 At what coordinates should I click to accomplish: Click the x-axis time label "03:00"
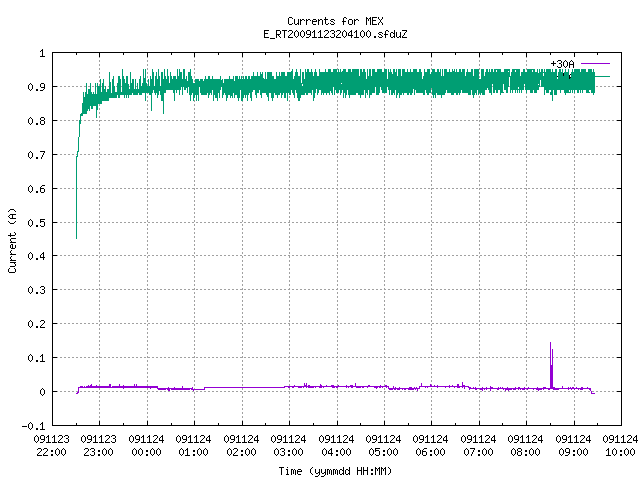[x=289, y=452]
